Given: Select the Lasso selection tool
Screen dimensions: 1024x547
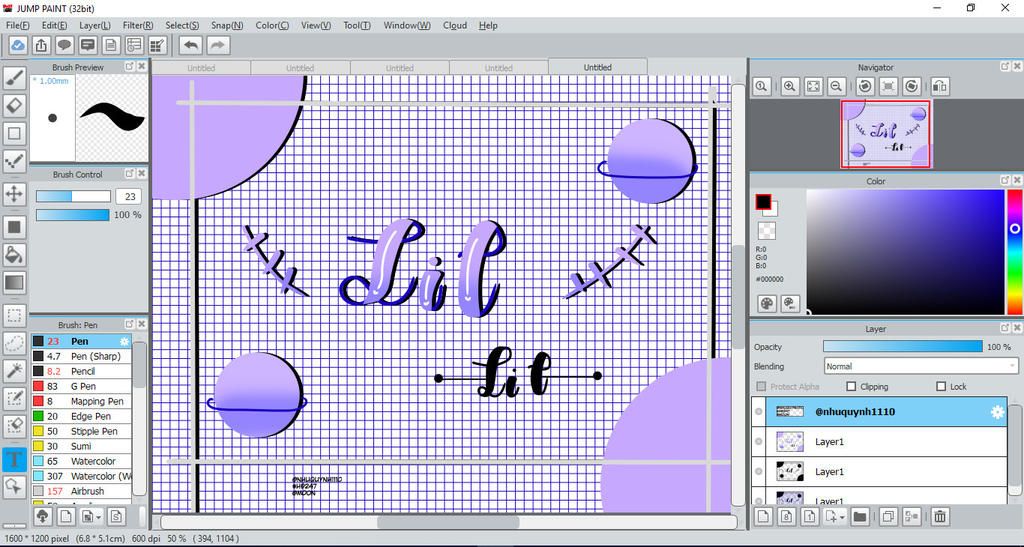Looking at the screenshot, I should (14, 343).
